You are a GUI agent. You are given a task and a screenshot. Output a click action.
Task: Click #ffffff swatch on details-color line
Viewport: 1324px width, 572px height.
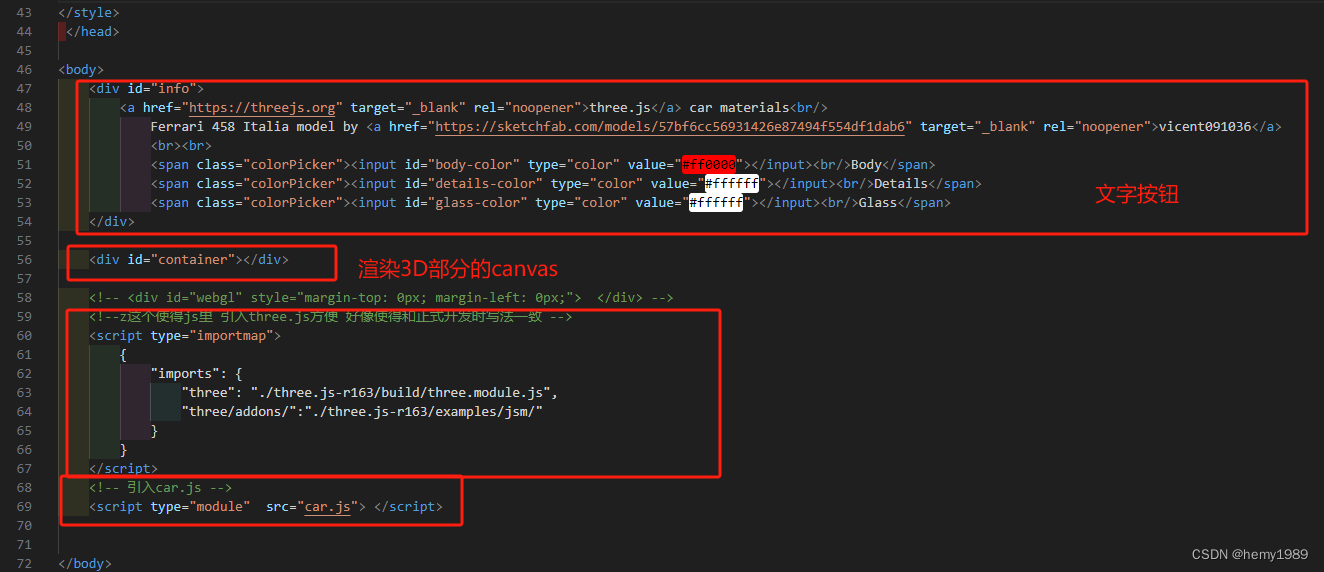[x=732, y=183]
